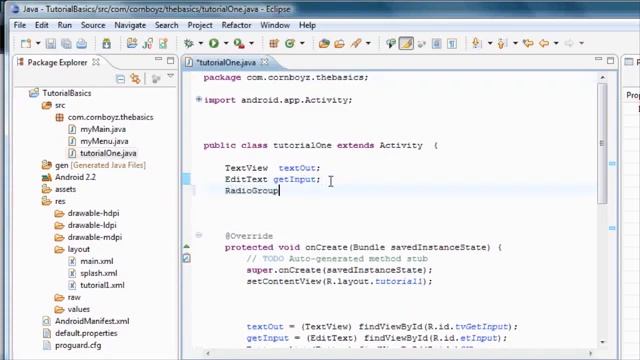The image size is (640, 360).
Task: Select the tutorialOne.java editor tab
Action: (x=226, y=62)
